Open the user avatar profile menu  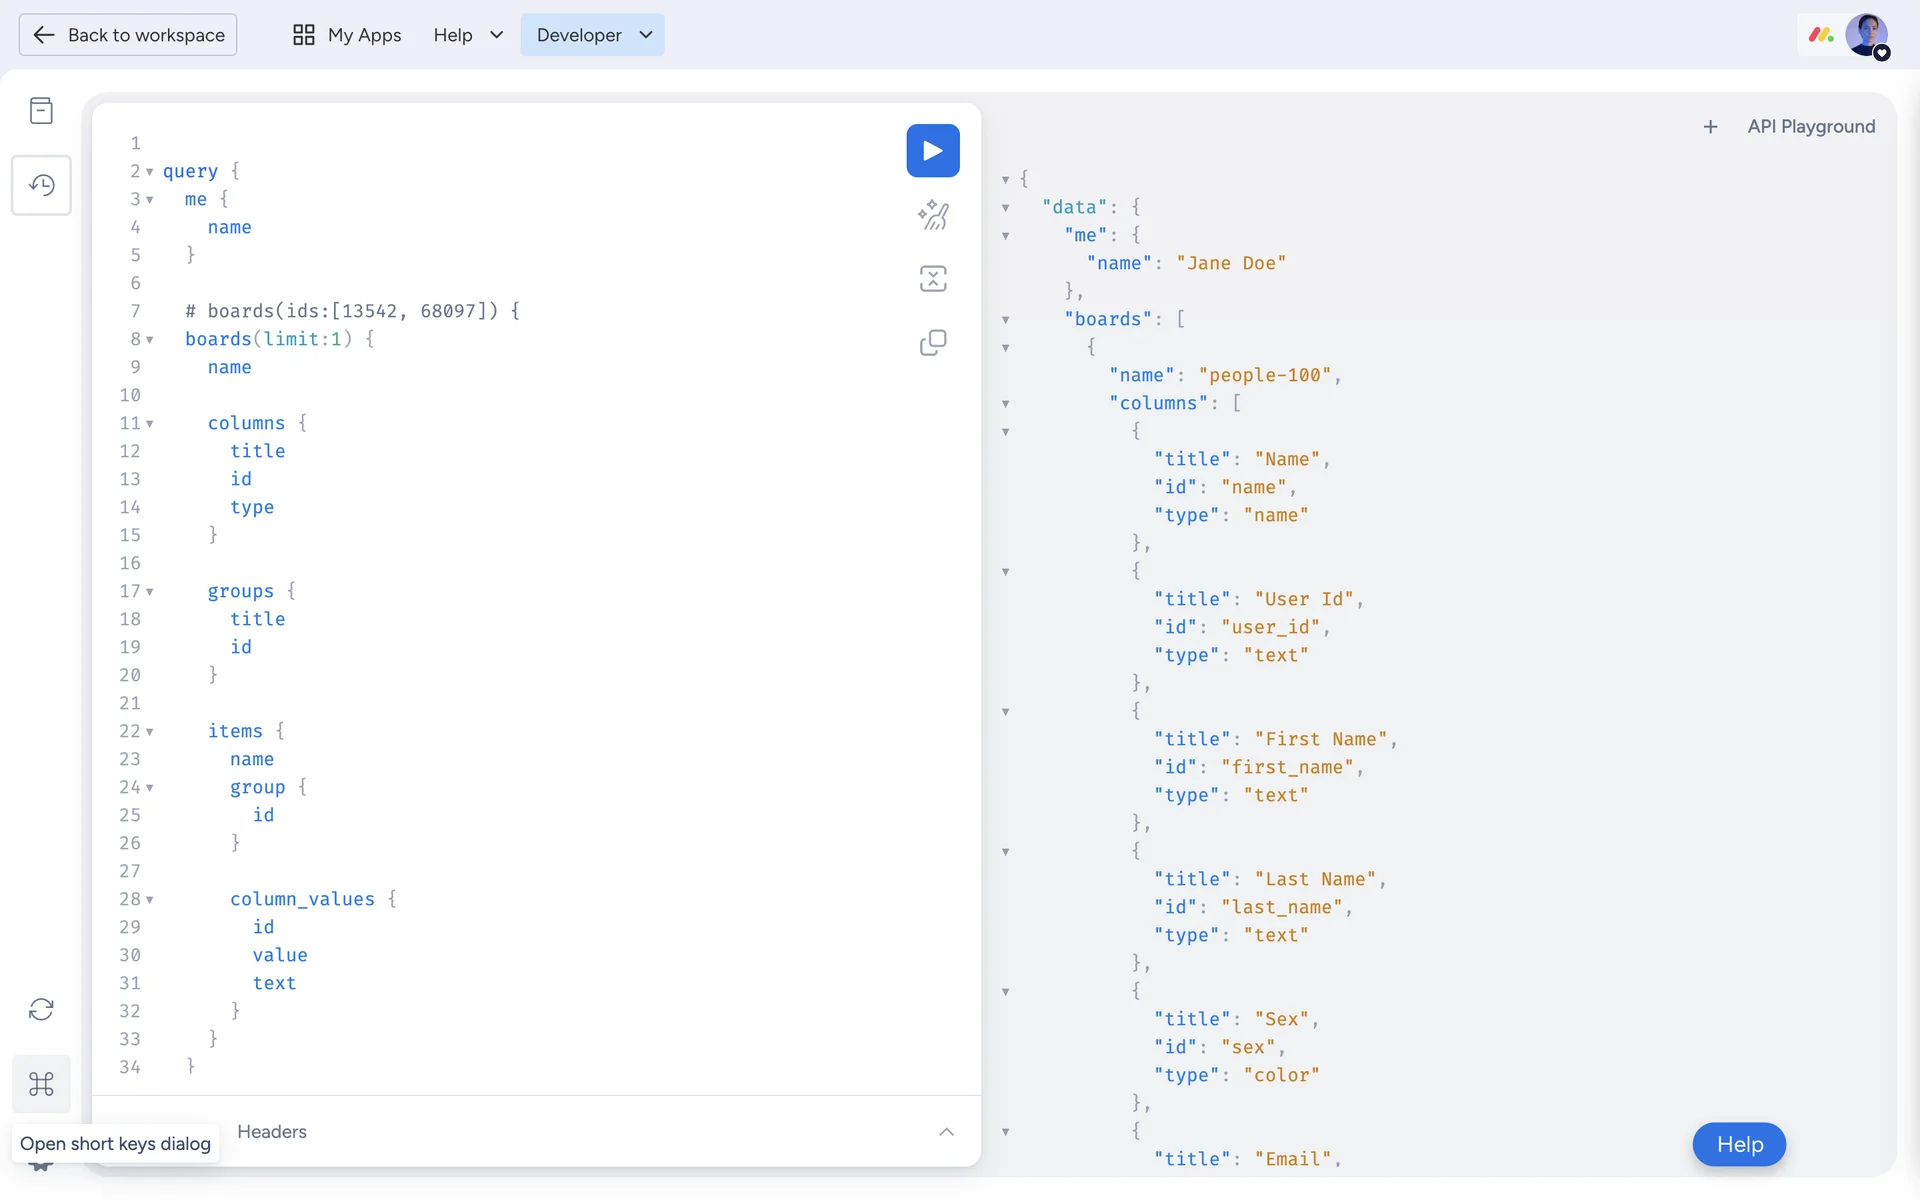(1866, 35)
